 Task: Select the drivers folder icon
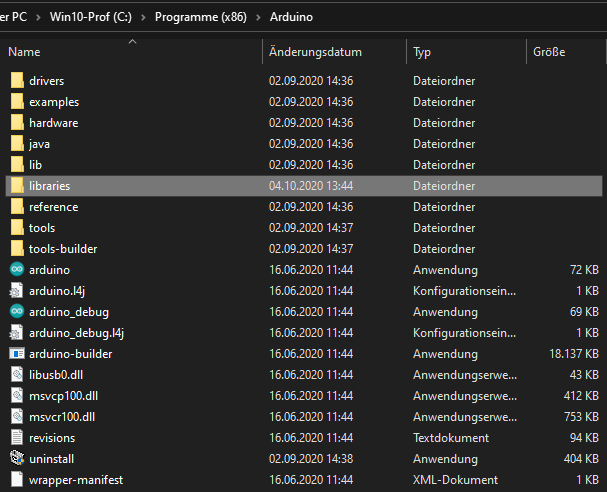point(16,81)
